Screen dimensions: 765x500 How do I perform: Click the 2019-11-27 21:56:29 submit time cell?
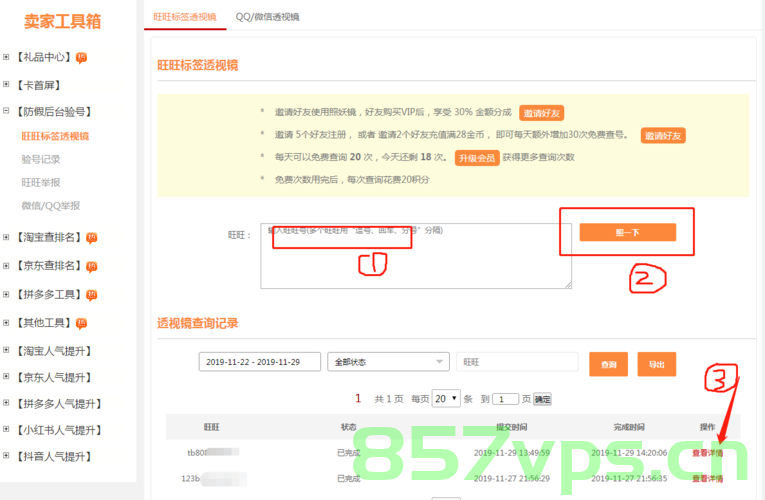[511, 479]
